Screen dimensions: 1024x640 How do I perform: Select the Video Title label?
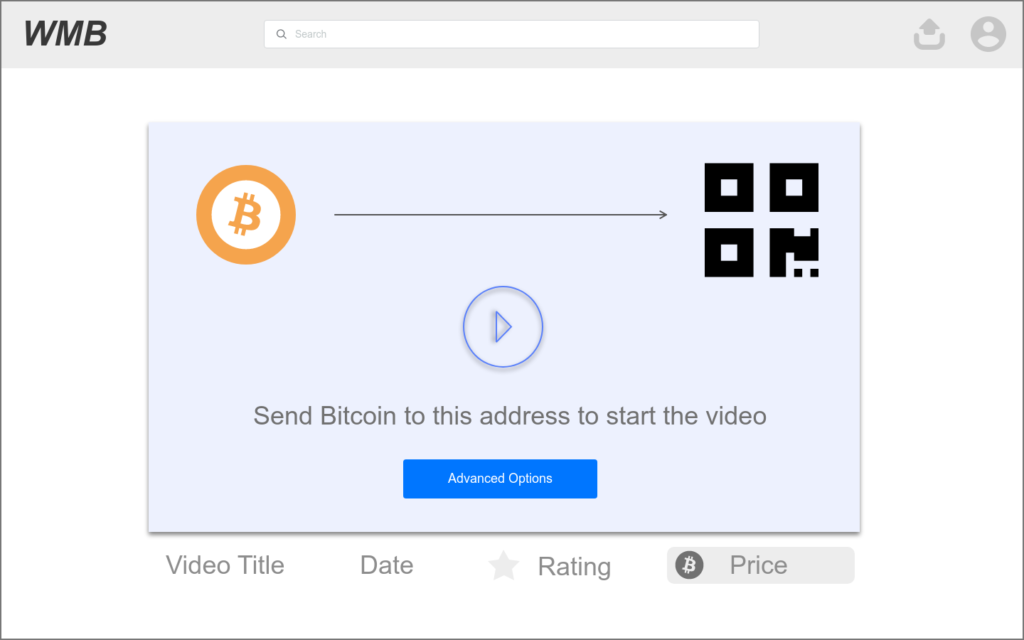pos(225,565)
